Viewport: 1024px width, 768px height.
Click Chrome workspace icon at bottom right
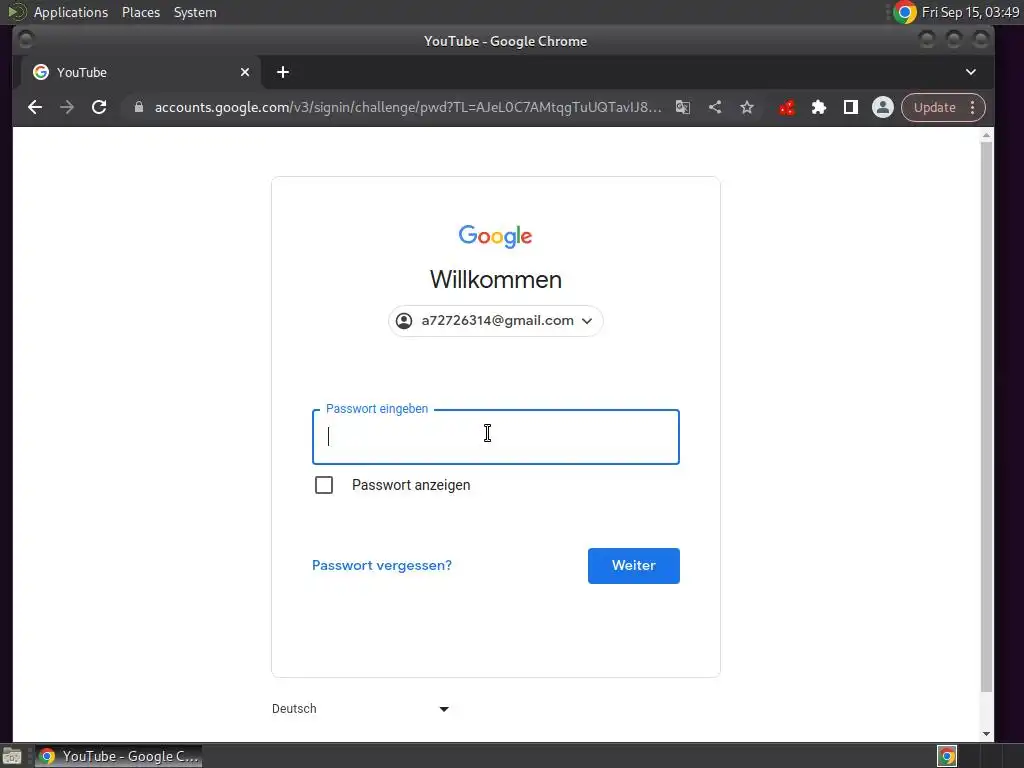click(x=947, y=756)
